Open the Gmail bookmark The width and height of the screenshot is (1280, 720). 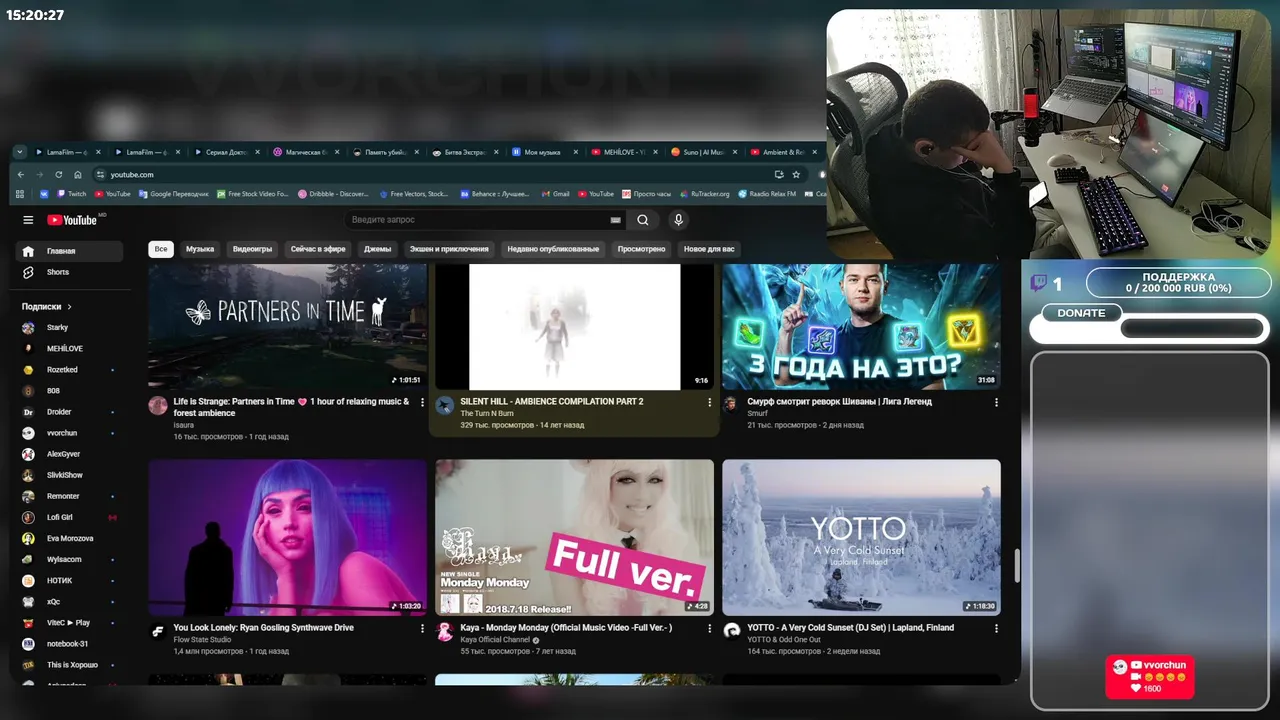(555, 194)
